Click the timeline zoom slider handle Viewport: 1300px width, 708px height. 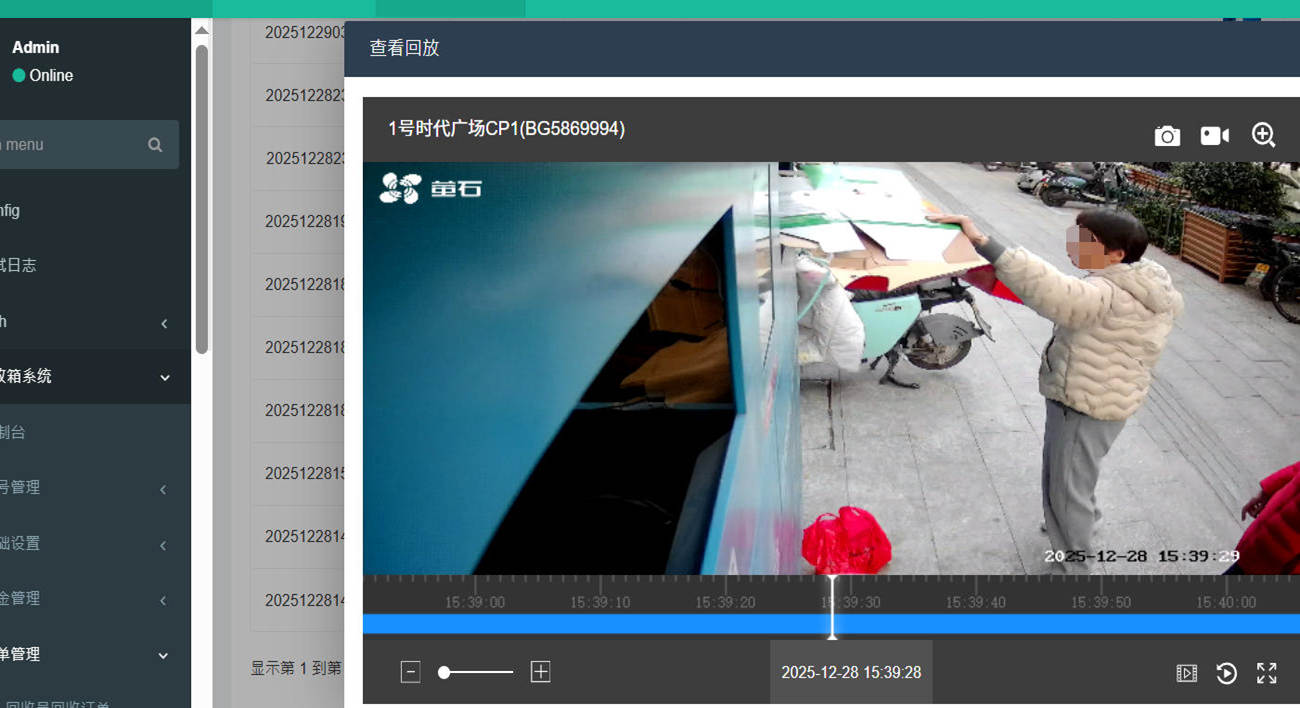pos(444,672)
